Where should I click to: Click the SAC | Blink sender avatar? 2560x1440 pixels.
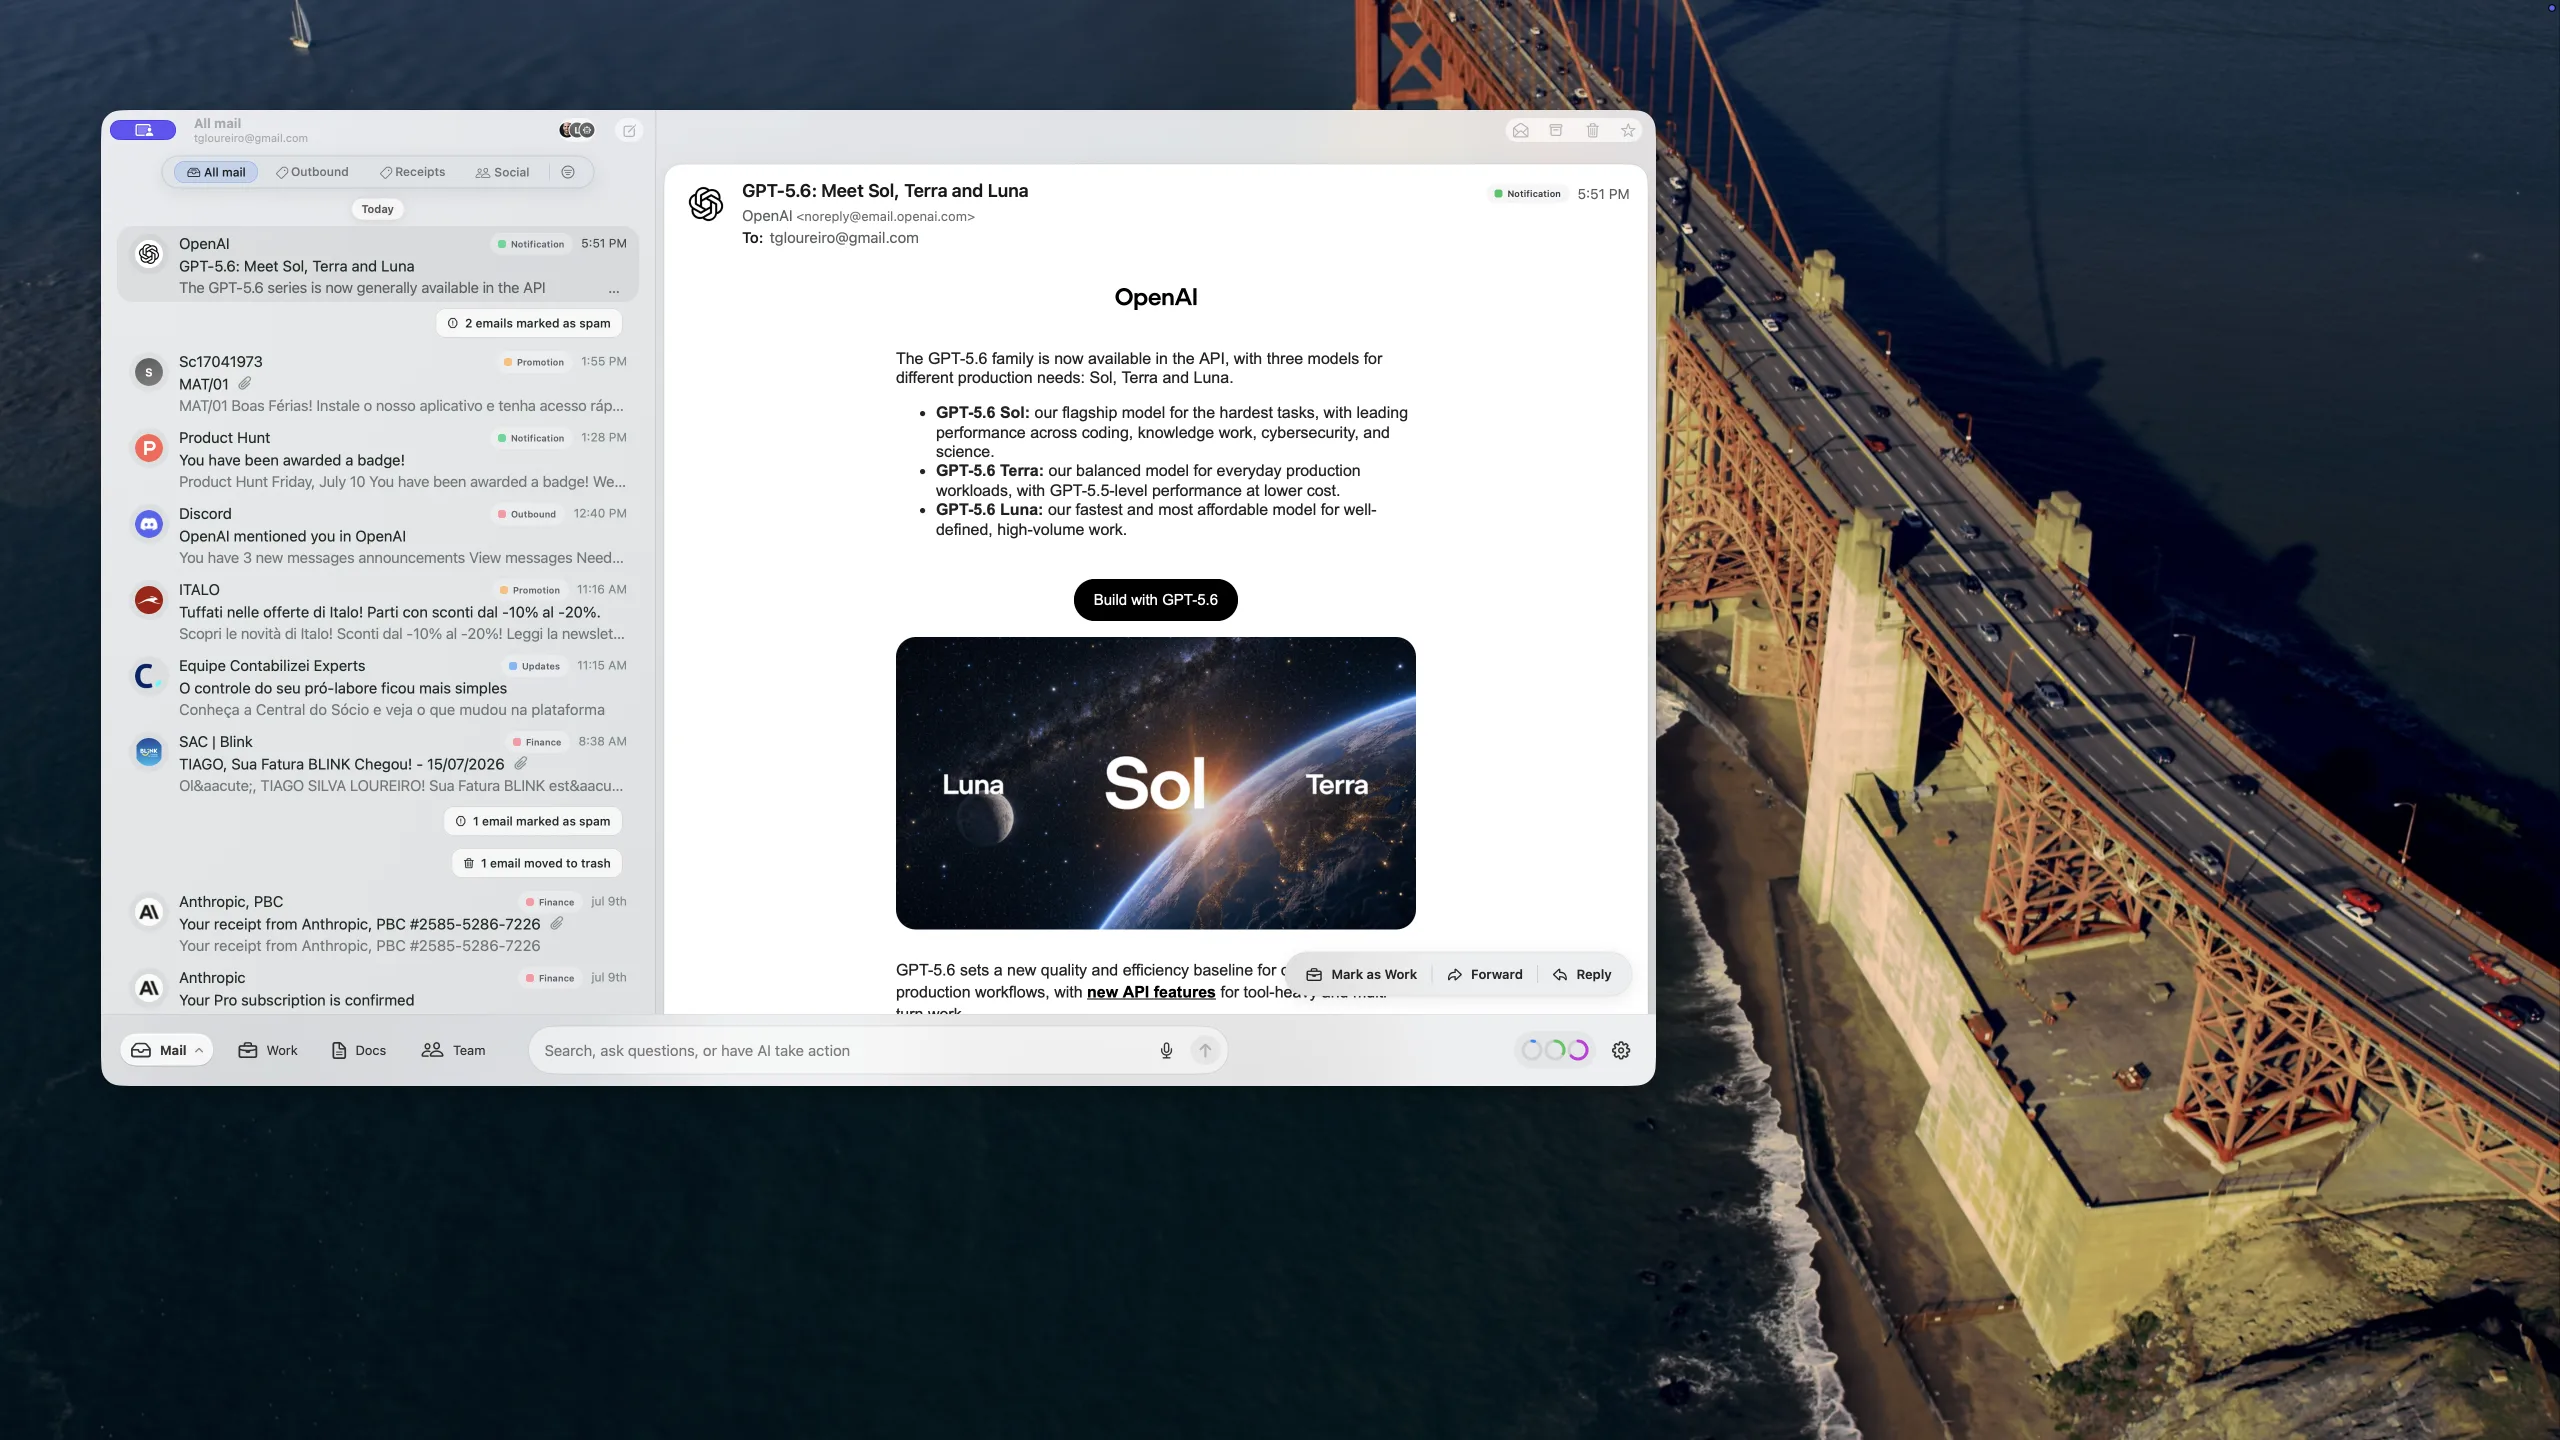tap(149, 752)
